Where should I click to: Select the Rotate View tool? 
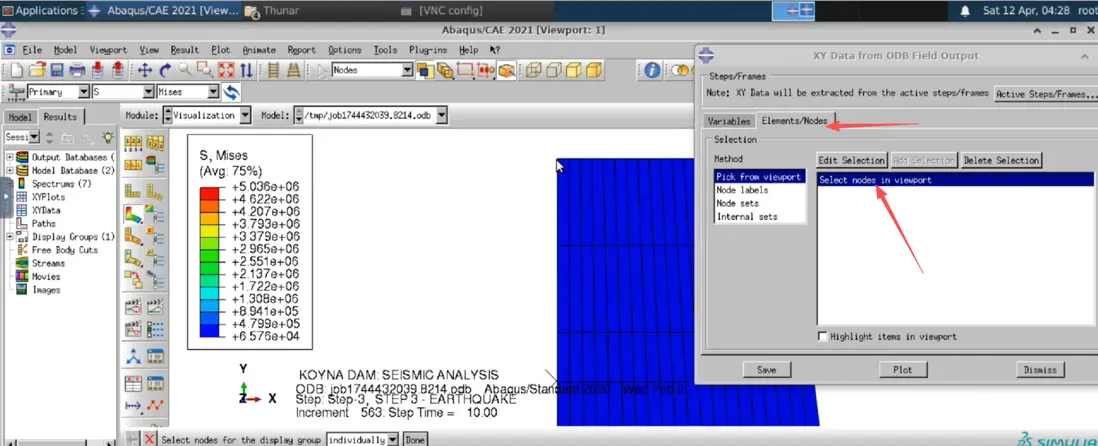tap(165, 70)
